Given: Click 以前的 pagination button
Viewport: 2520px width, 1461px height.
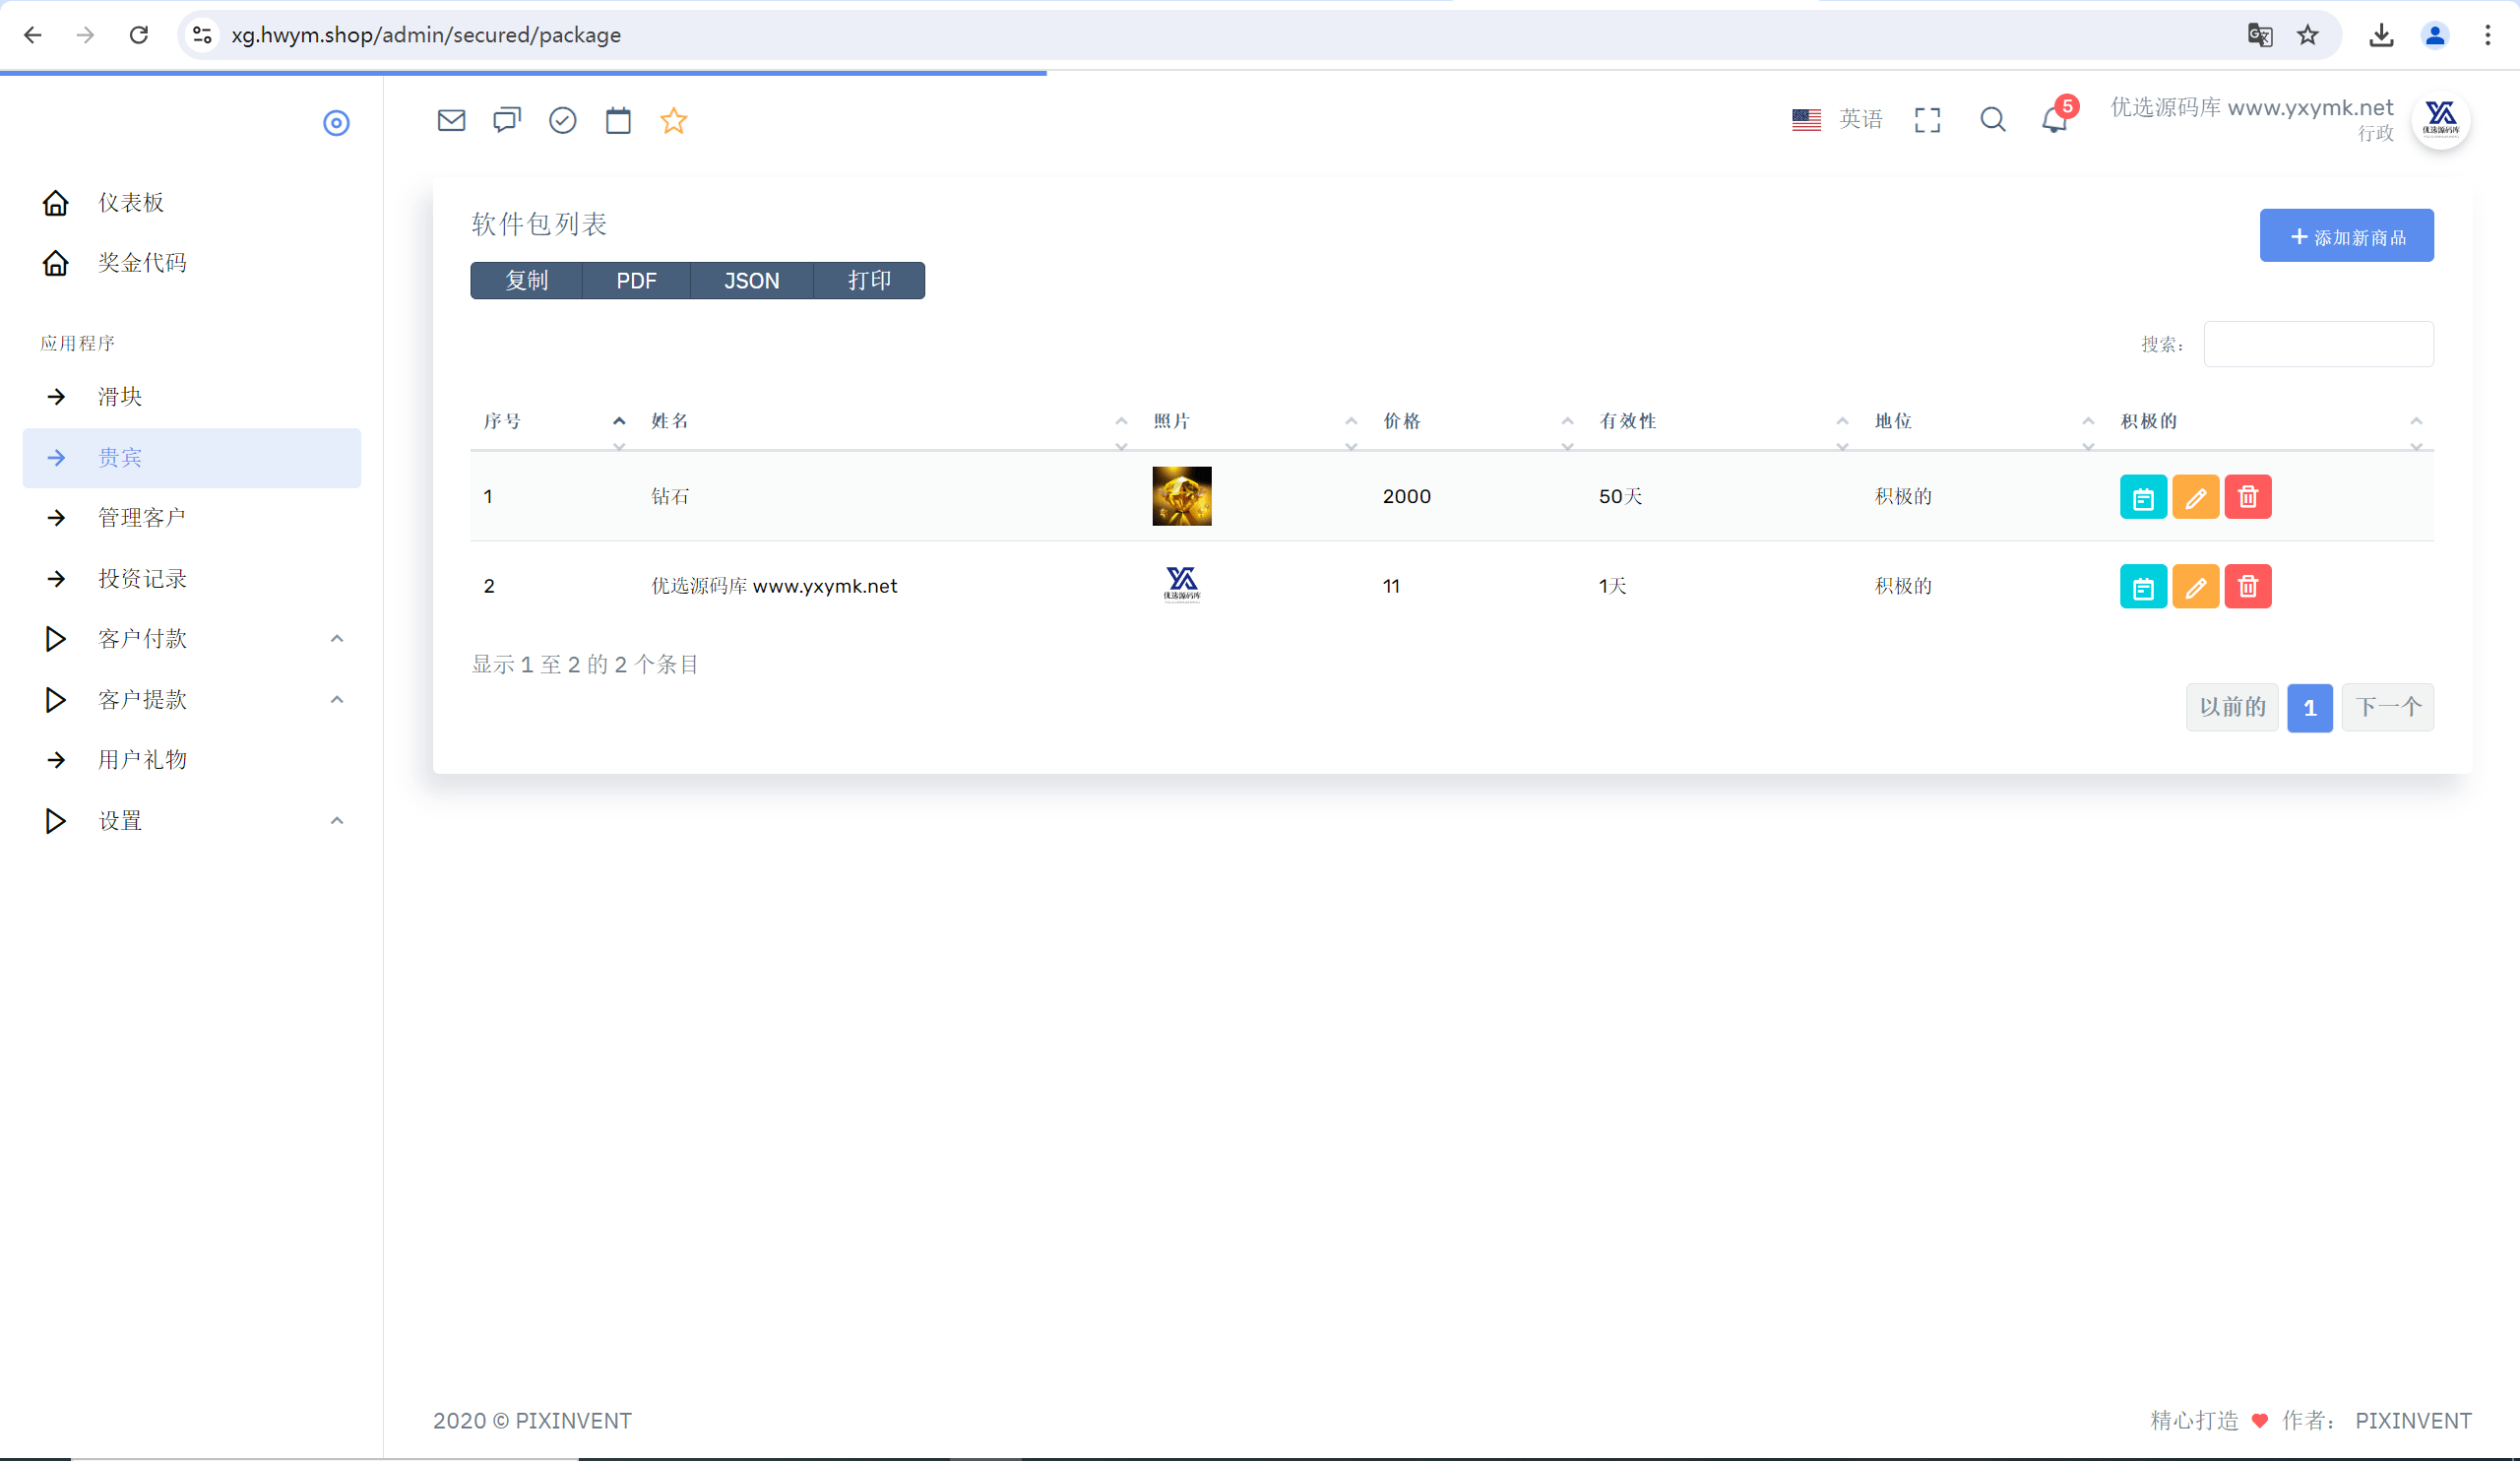Looking at the screenshot, I should pyautogui.click(x=2232, y=708).
